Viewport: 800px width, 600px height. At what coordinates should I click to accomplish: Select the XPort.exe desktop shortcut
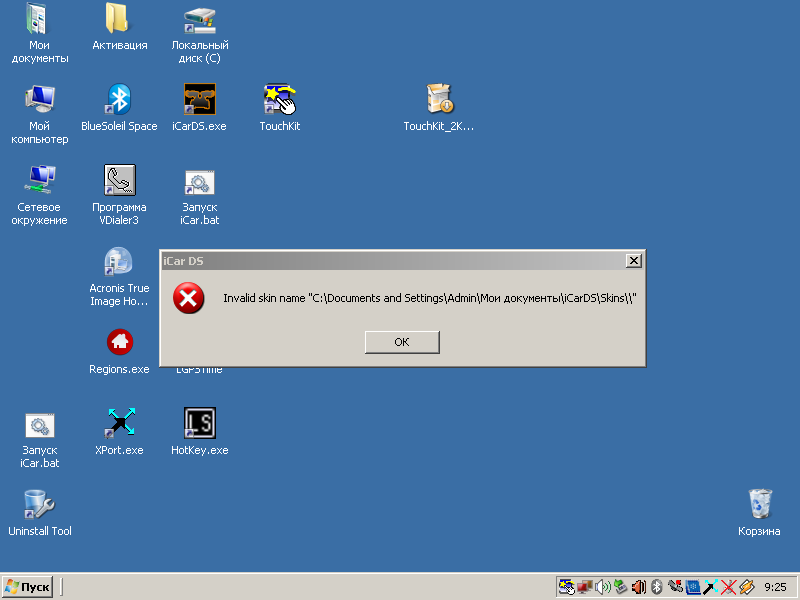click(x=119, y=432)
